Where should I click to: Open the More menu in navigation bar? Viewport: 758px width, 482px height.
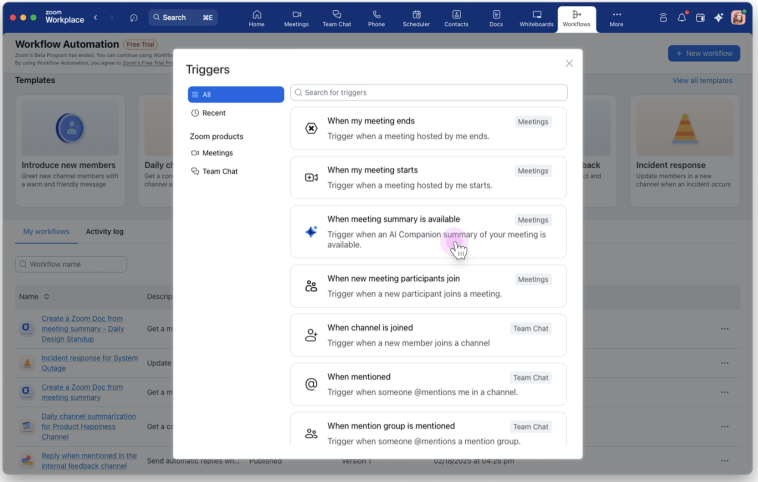(x=616, y=18)
